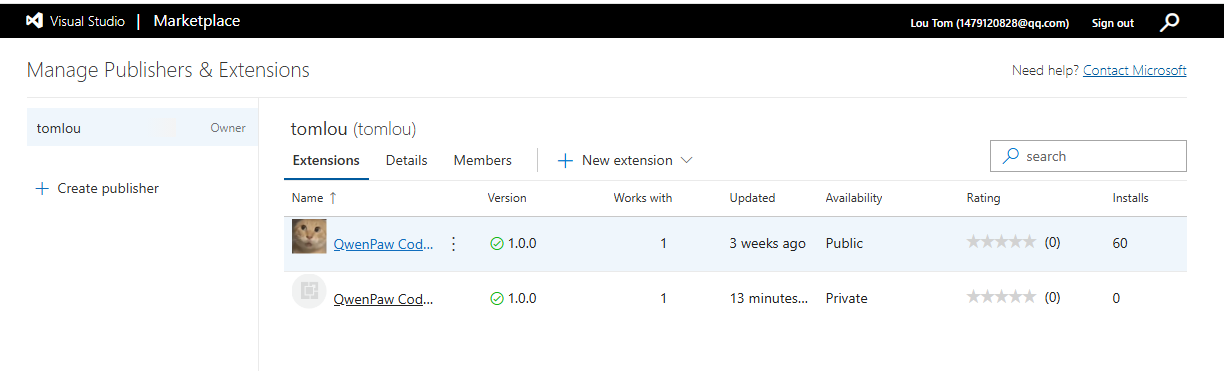This screenshot has height=371, width=1224.
Task: Open the Marketplace header link
Action: pos(197,21)
